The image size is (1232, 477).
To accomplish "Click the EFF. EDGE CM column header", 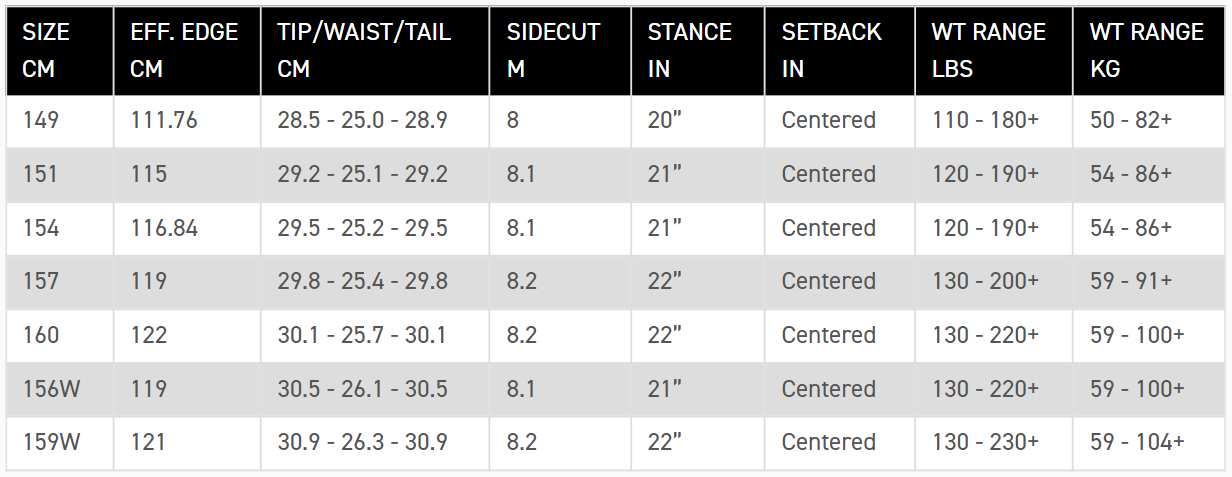I will pyautogui.click(x=185, y=50).
